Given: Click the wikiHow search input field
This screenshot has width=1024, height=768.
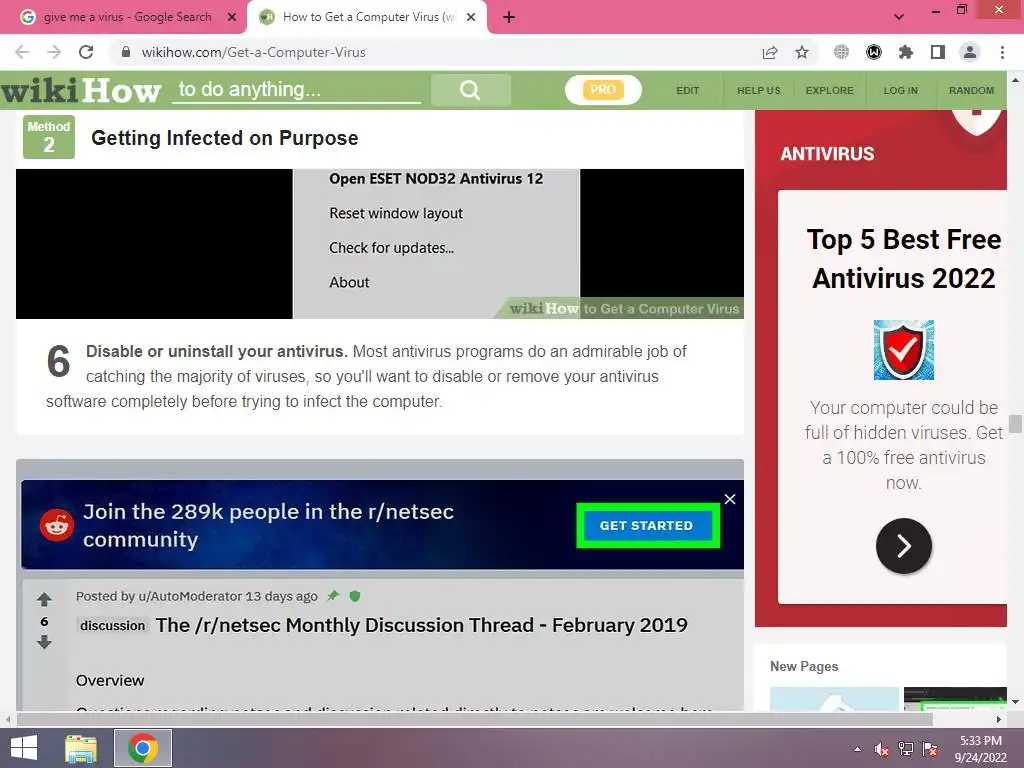Looking at the screenshot, I should click(296, 89).
